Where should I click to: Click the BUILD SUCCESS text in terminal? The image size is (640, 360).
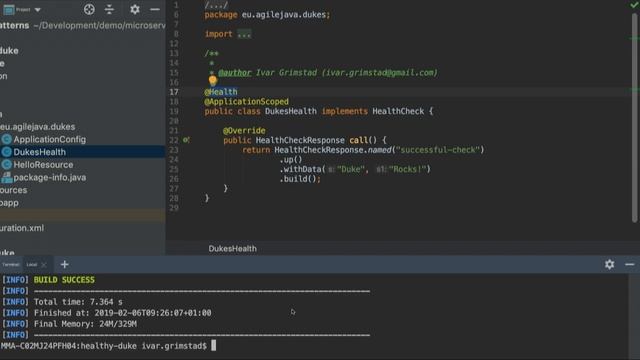point(64,280)
